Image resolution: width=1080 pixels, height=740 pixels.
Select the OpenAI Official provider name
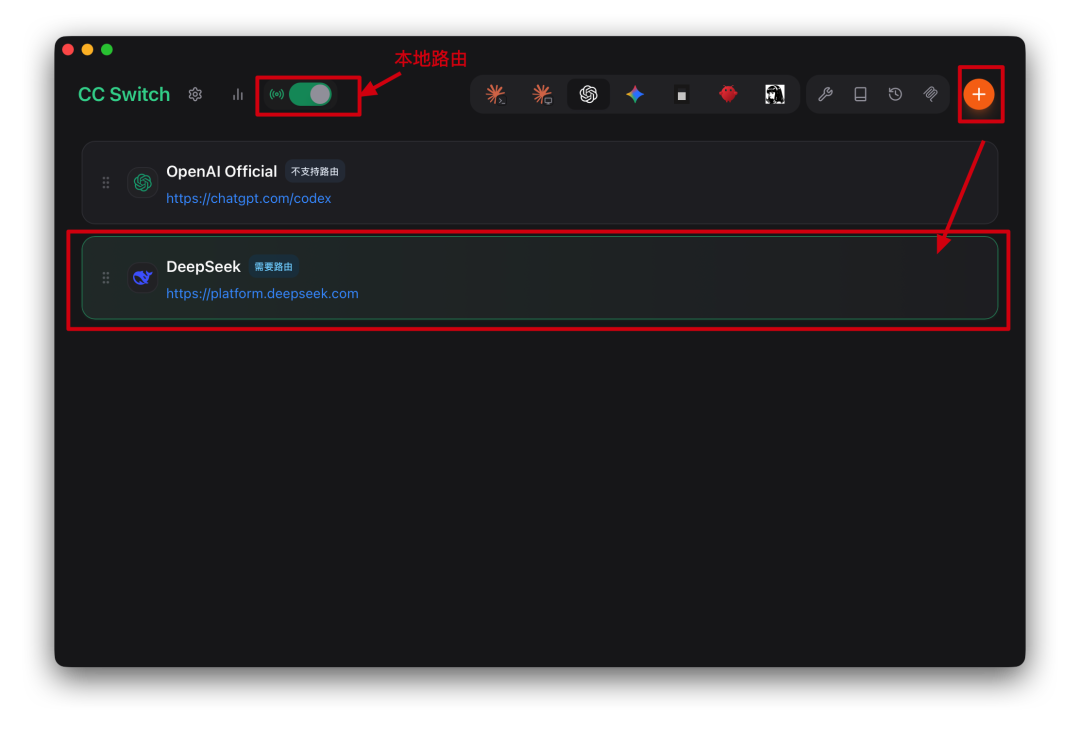click(x=222, y=172)
